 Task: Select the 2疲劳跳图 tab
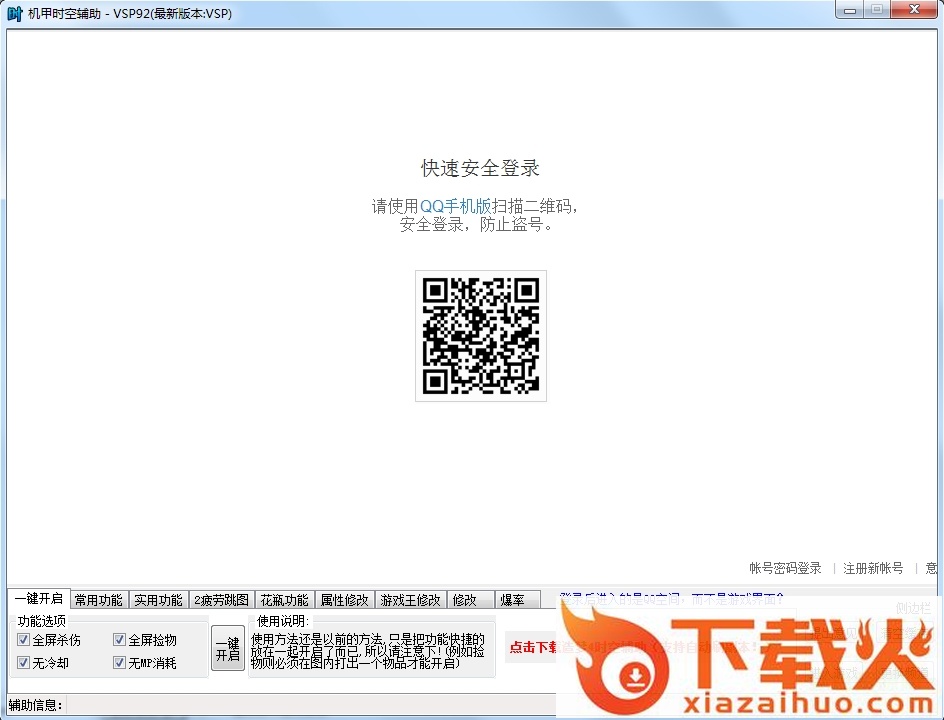[x=222, y=600]
